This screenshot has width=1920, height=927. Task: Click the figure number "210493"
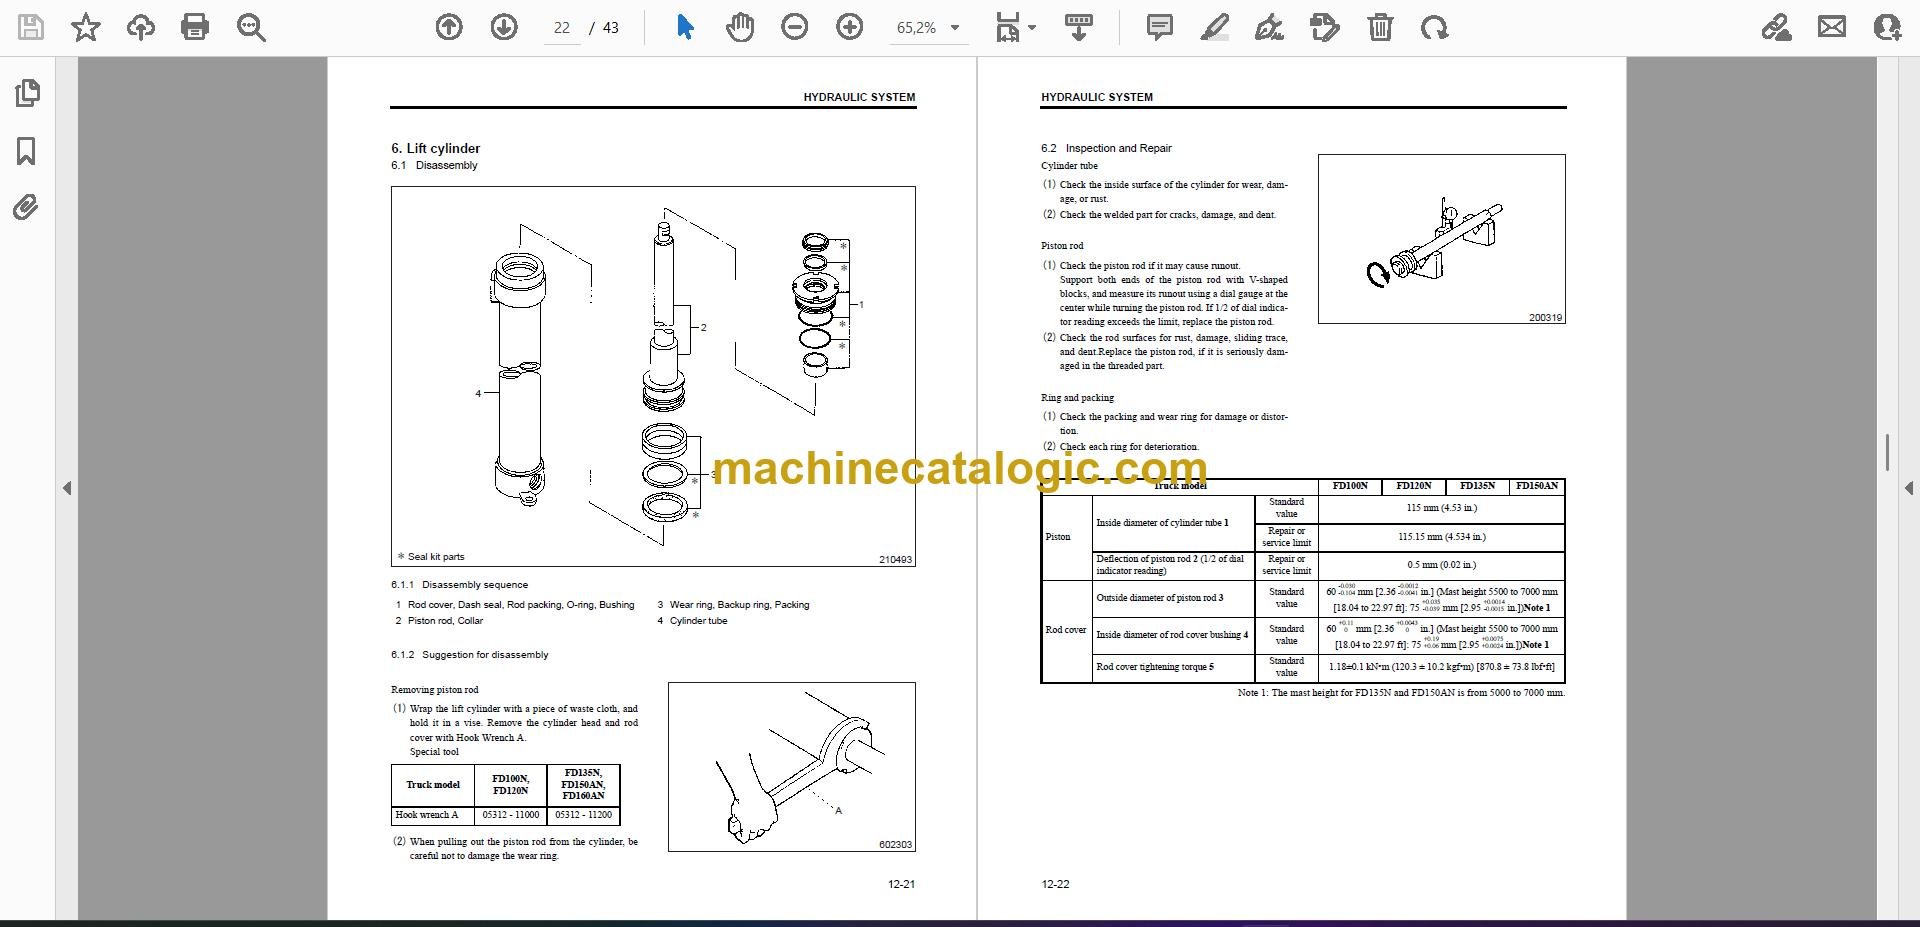pos(895,560)
